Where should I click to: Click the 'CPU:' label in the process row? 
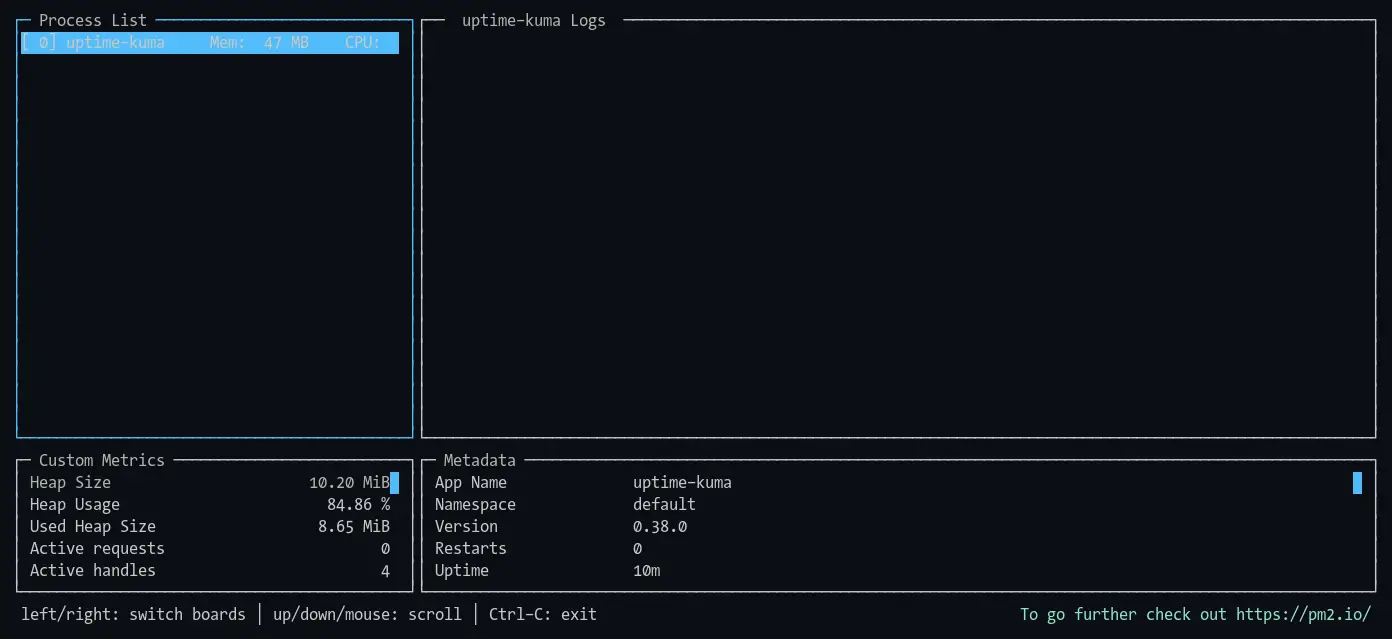click(x=363, y=43)
